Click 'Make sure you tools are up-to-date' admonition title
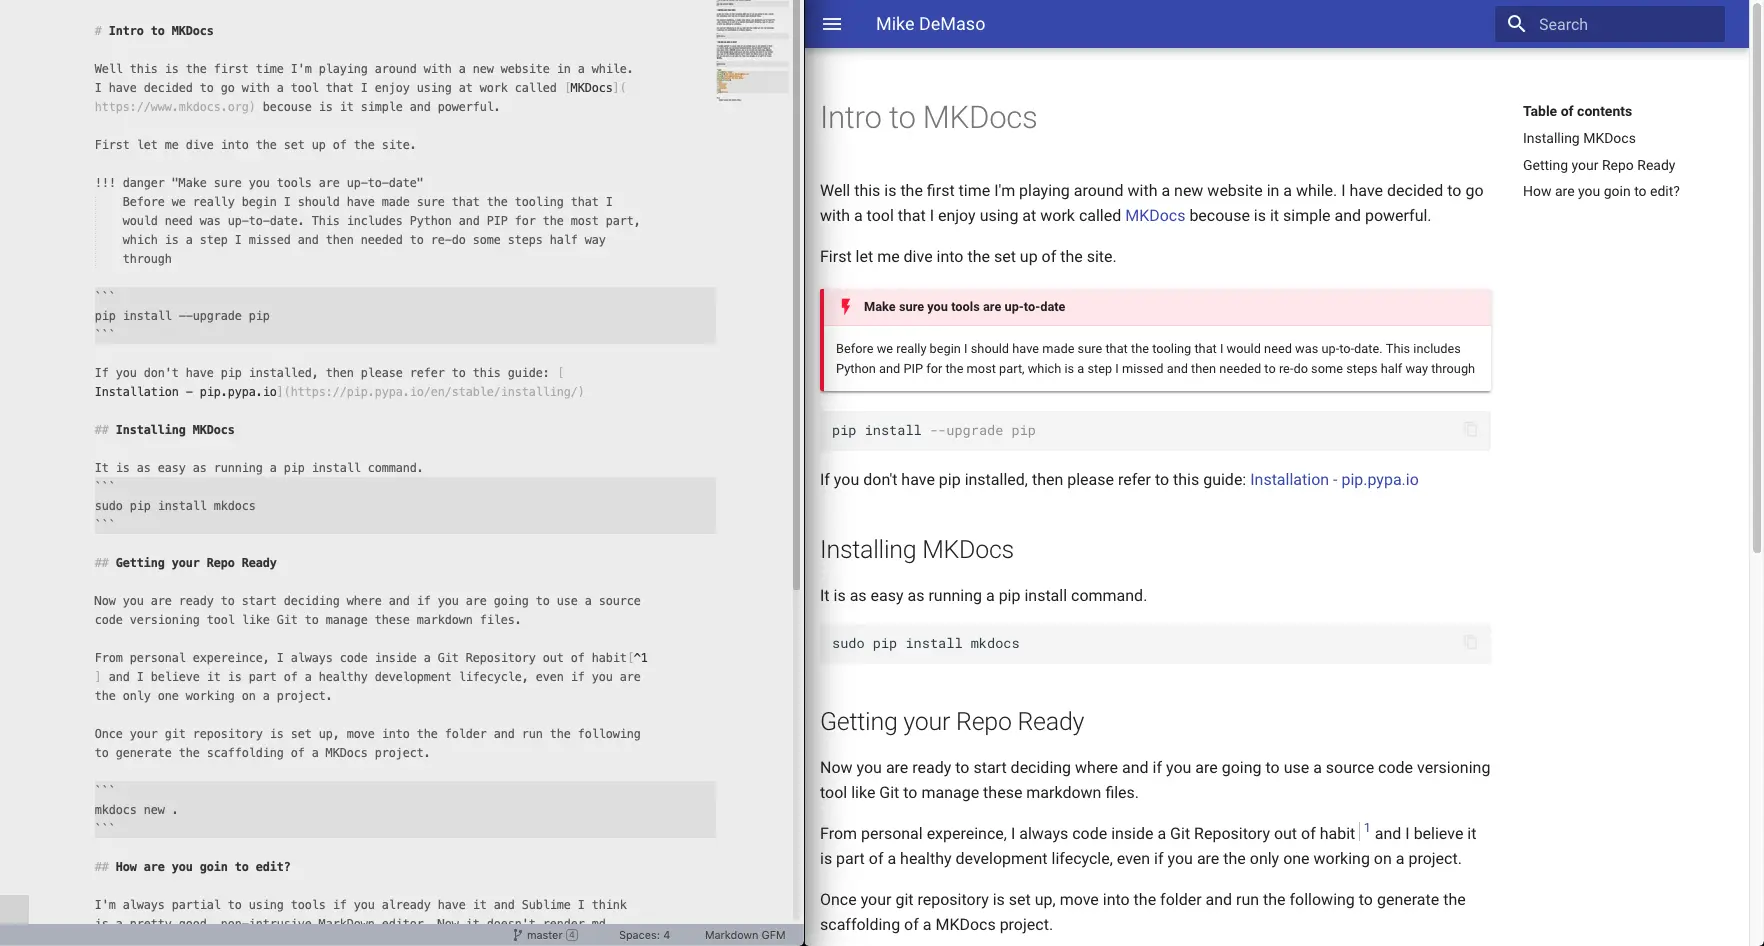1764x946 pixels. point(964,306)
